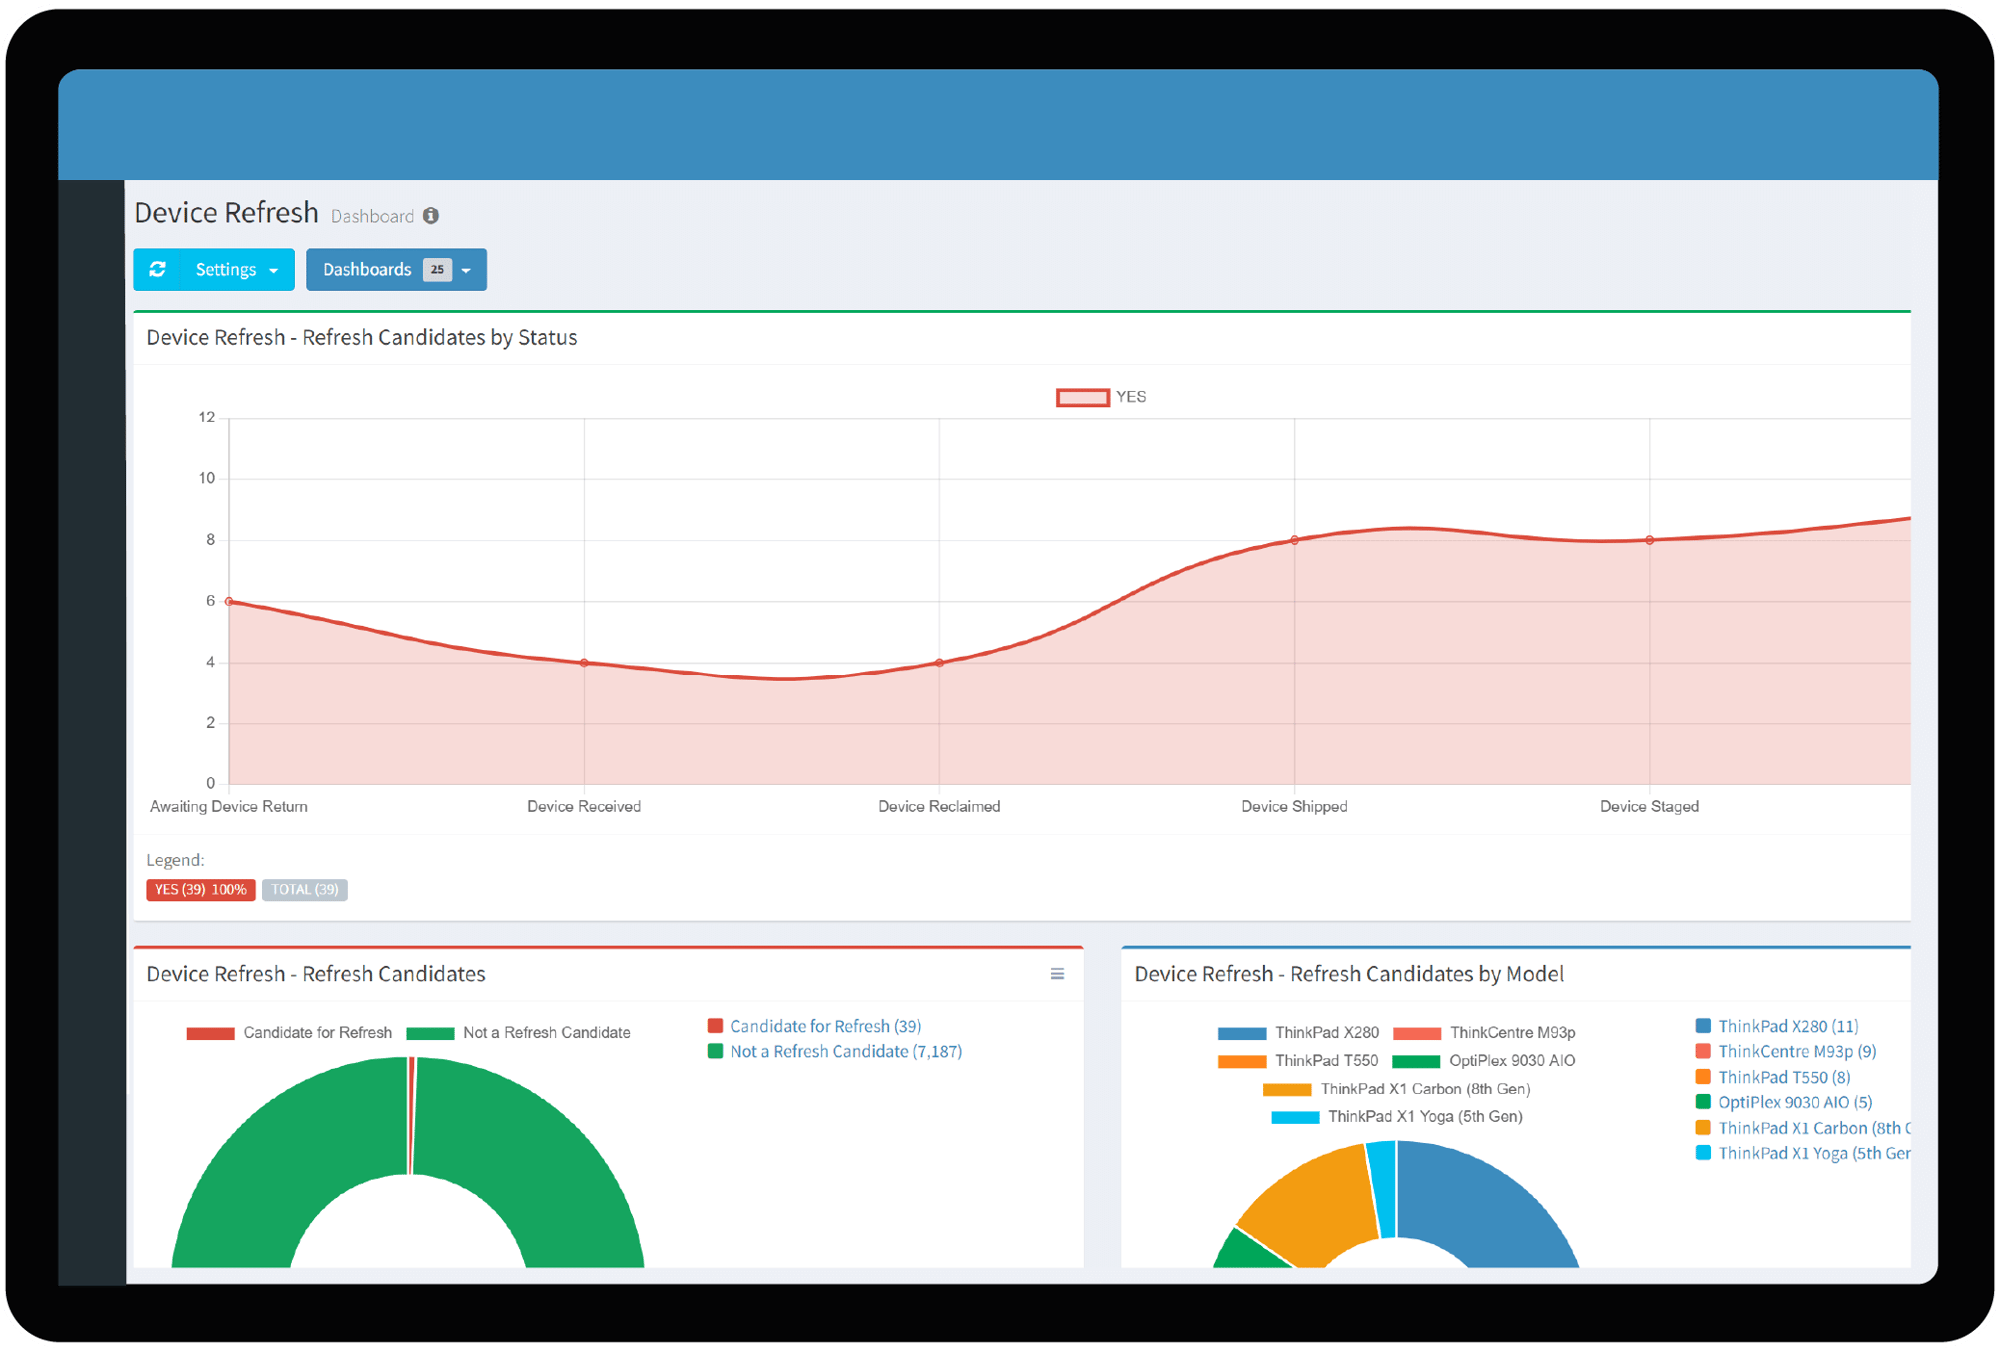This screenshot has height=1352, width=2000.
Task: Click the red swatch beside Candidate for Refresh (39)
Action: [x=715, y=1026]
